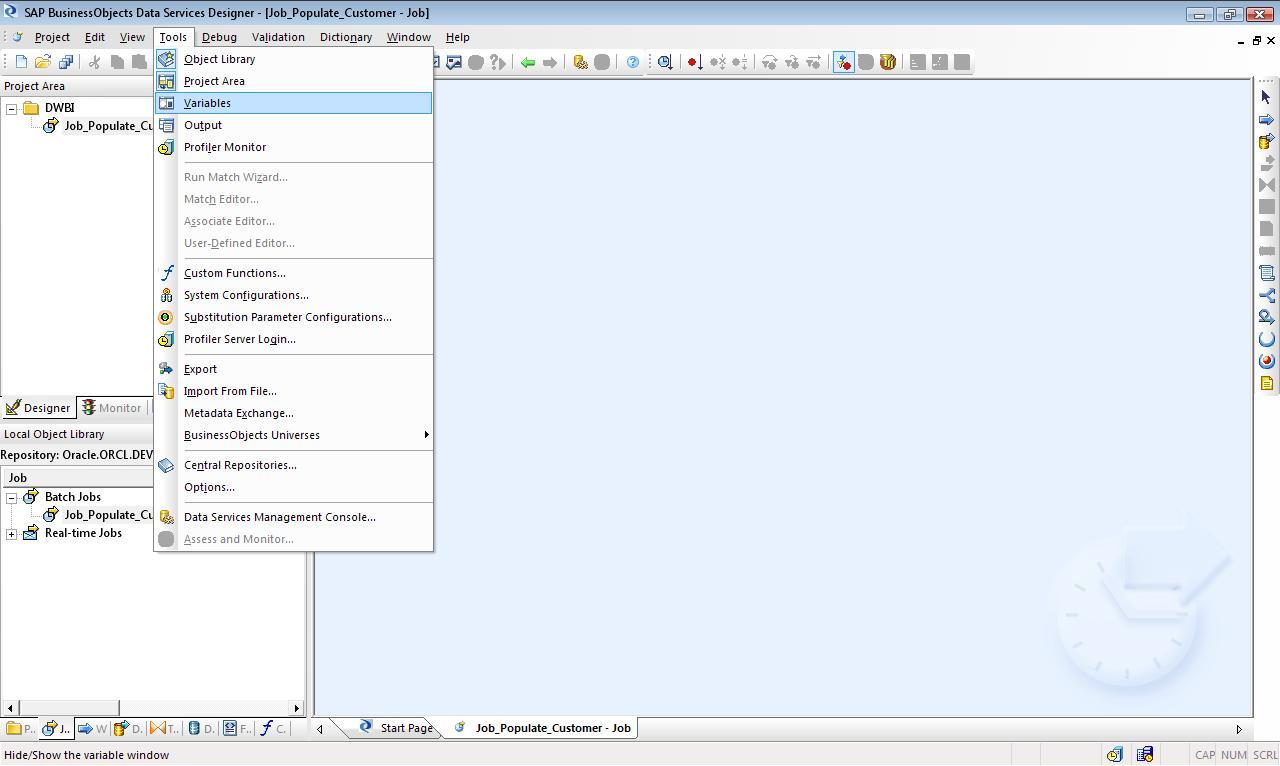Open the Projects tab in the object library
Image resolution: width=1280 pixels, height=766 pixels.
(20, 728)
